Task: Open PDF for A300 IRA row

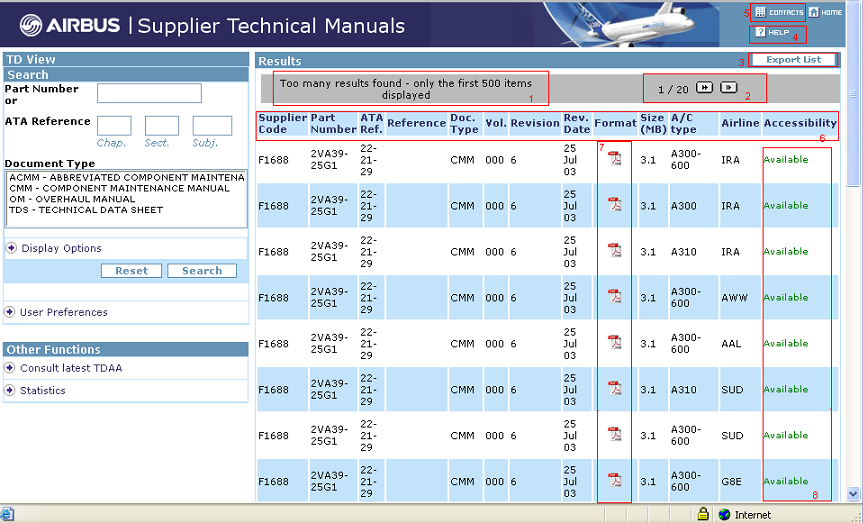Action: (x=614, y=204)
